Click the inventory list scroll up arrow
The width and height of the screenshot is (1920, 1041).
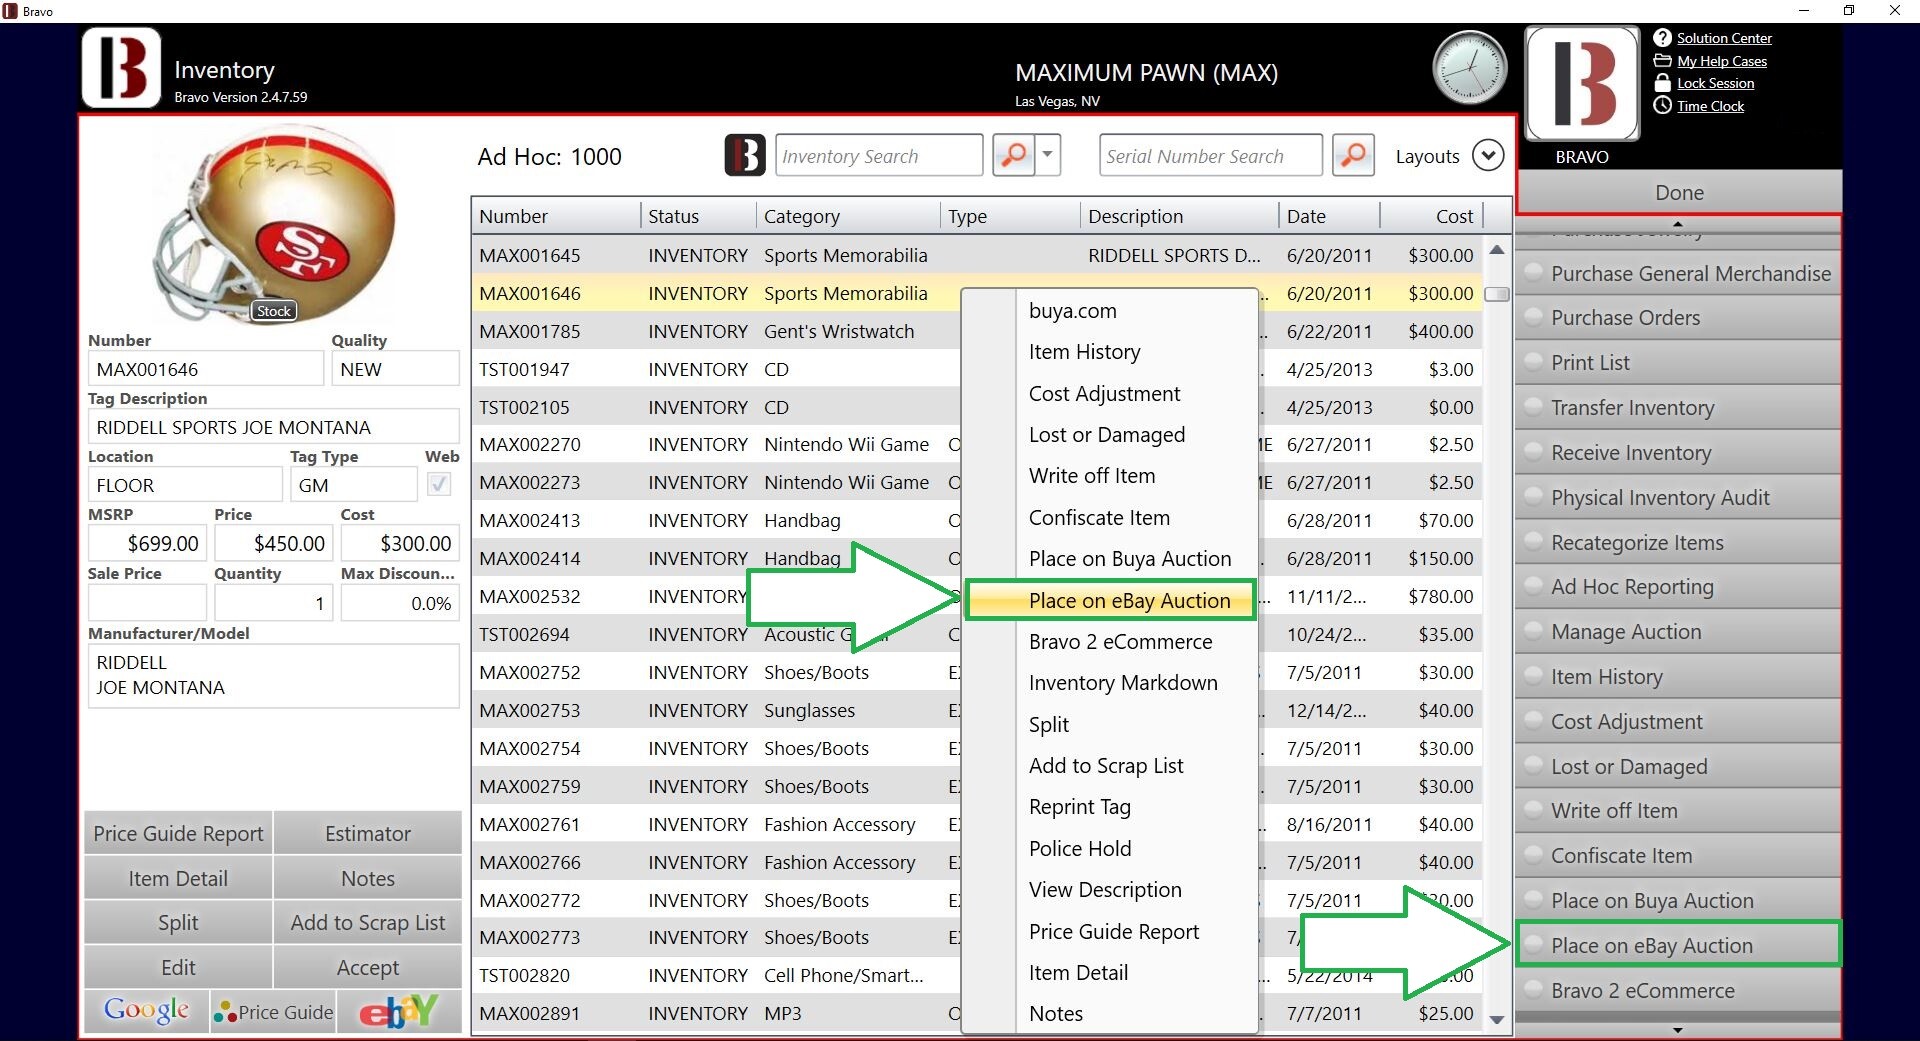(x=1497, y=250)
